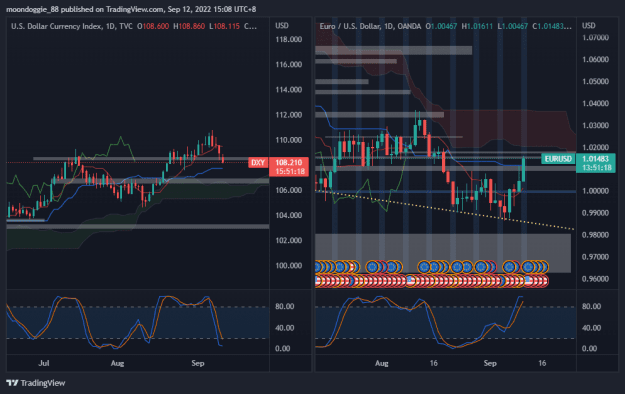Click the 0.00 stochastic level on EURUSD pane

[590, 349]
